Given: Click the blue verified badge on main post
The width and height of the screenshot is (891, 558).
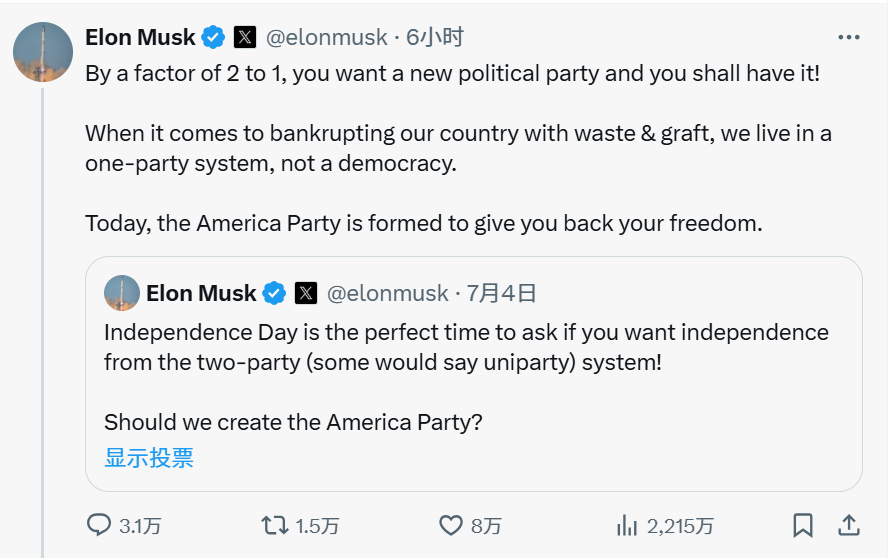Looking at the screenshot, I should (x=213, y=38).
